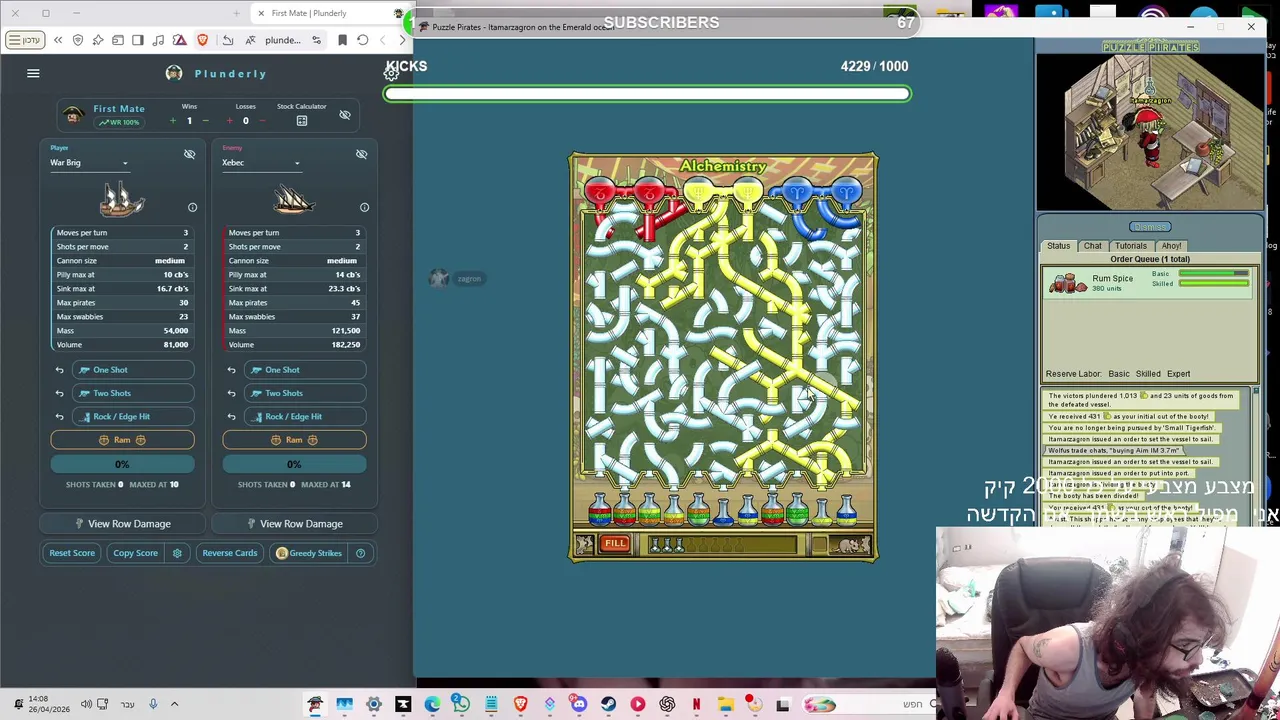
Task: Undo the player's Rock / Edge Hit
Action: tap(59, 416)
